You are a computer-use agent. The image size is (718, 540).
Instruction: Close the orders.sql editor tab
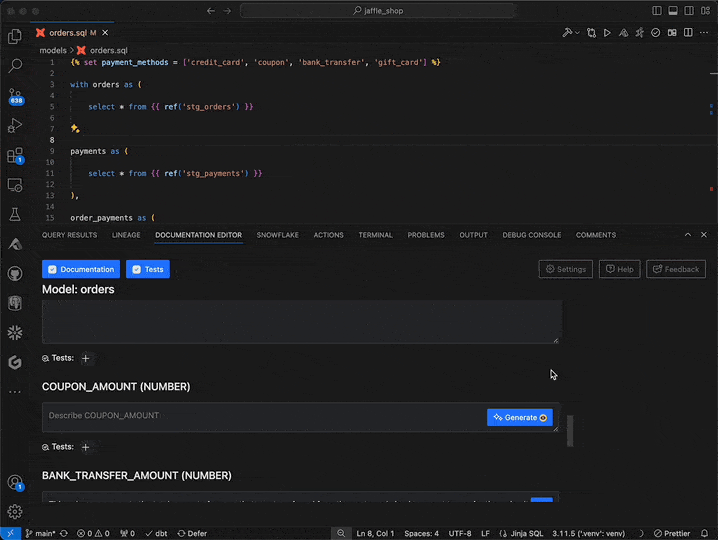[x=105, y=33]
